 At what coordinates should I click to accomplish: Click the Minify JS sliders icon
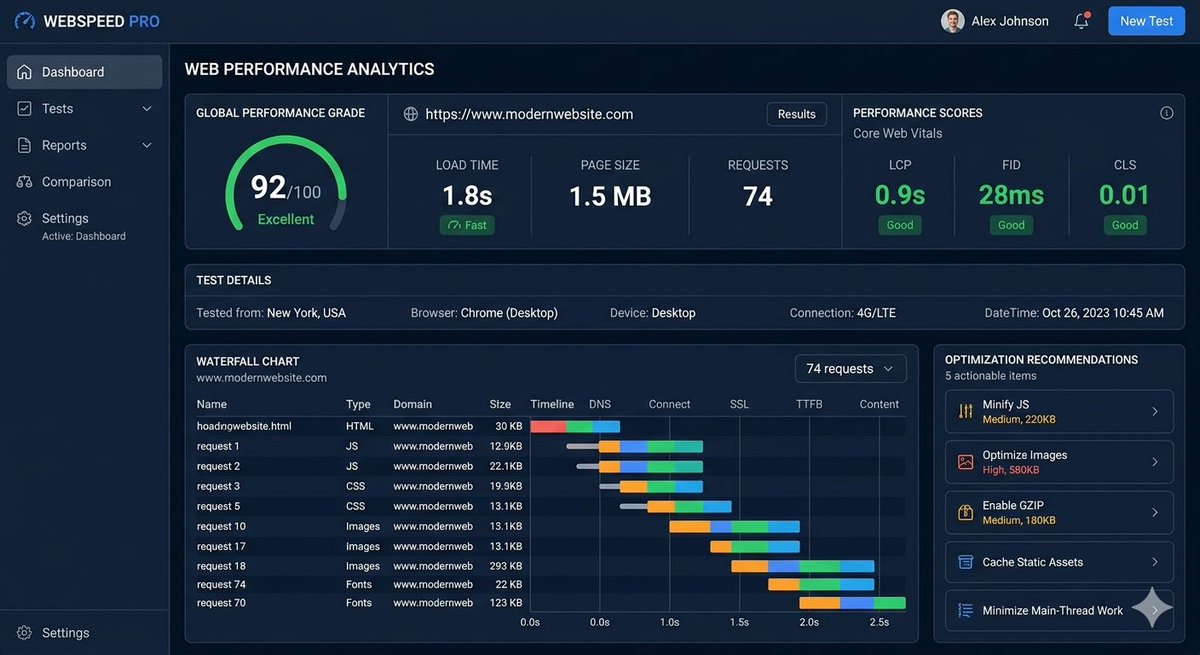point(965,411)
